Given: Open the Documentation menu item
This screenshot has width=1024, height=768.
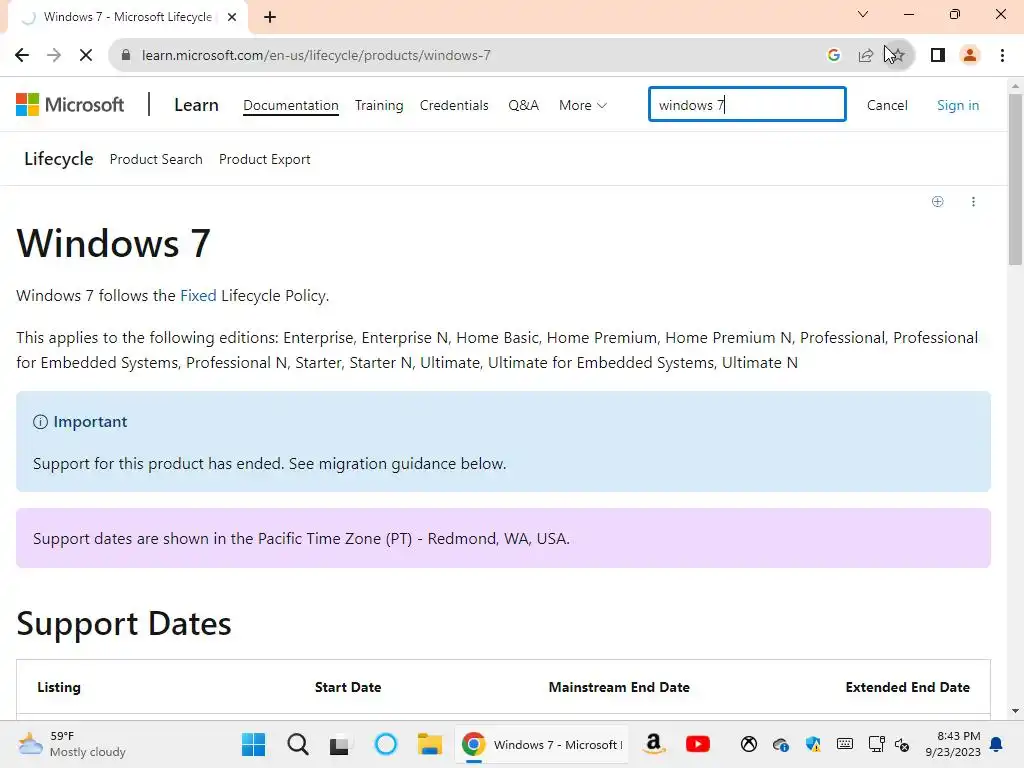Looking at the screenshot, I should click(x=291, y=105).
